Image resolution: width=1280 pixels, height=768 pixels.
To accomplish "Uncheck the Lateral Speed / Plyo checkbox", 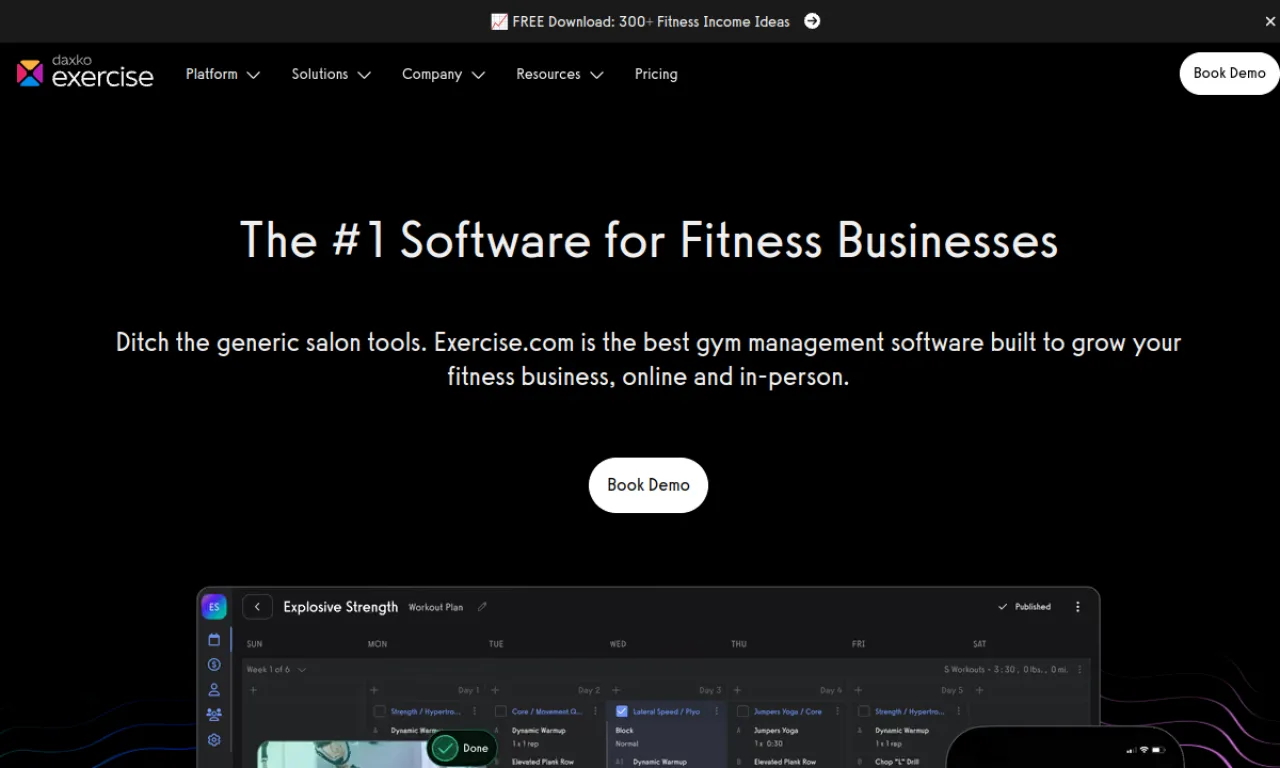I will (622, 712).
